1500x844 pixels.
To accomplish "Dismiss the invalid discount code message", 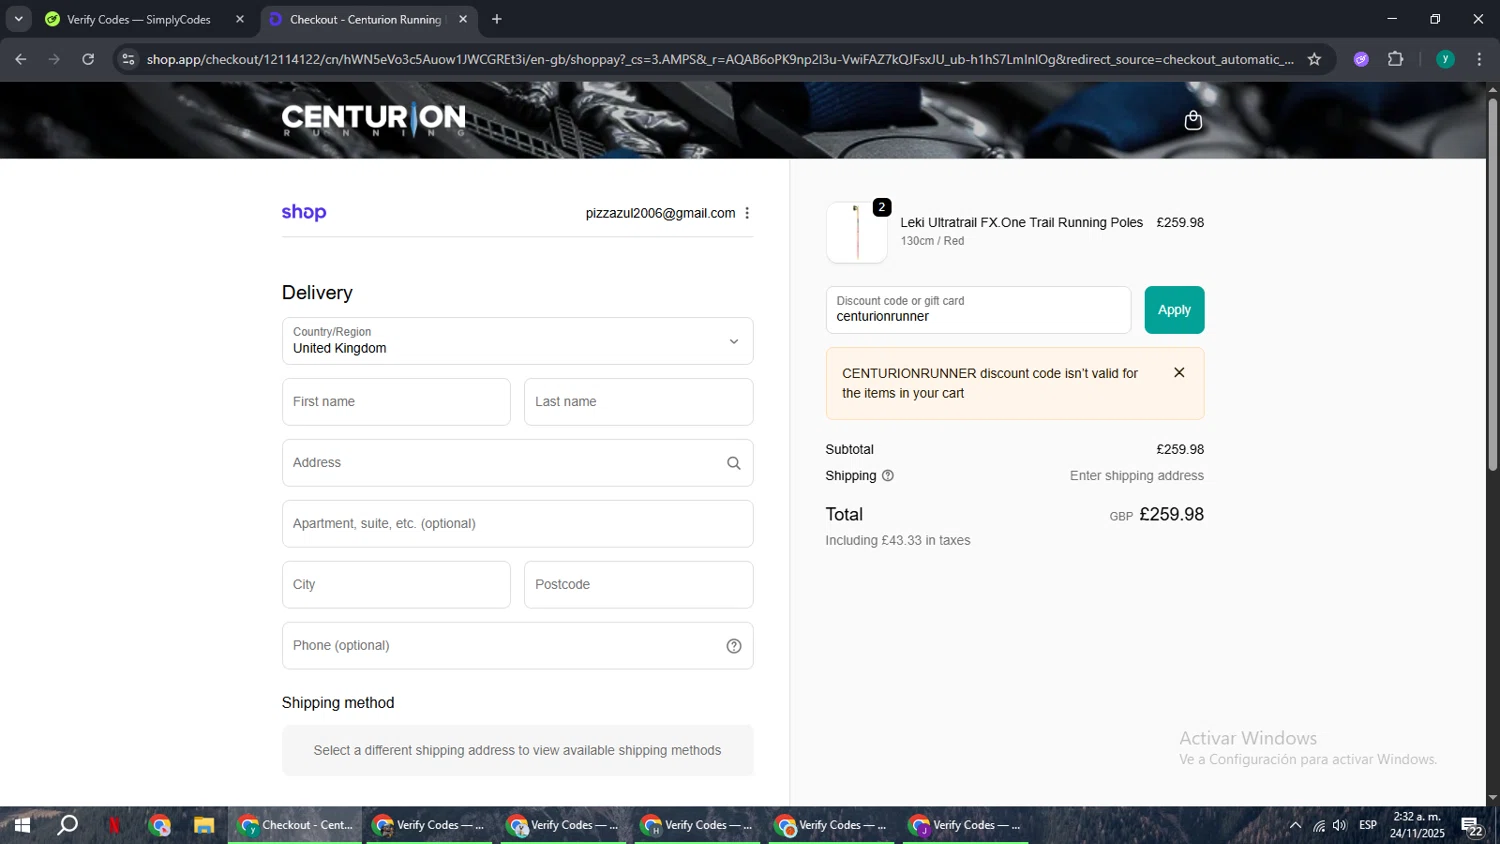I will 1179,372.
